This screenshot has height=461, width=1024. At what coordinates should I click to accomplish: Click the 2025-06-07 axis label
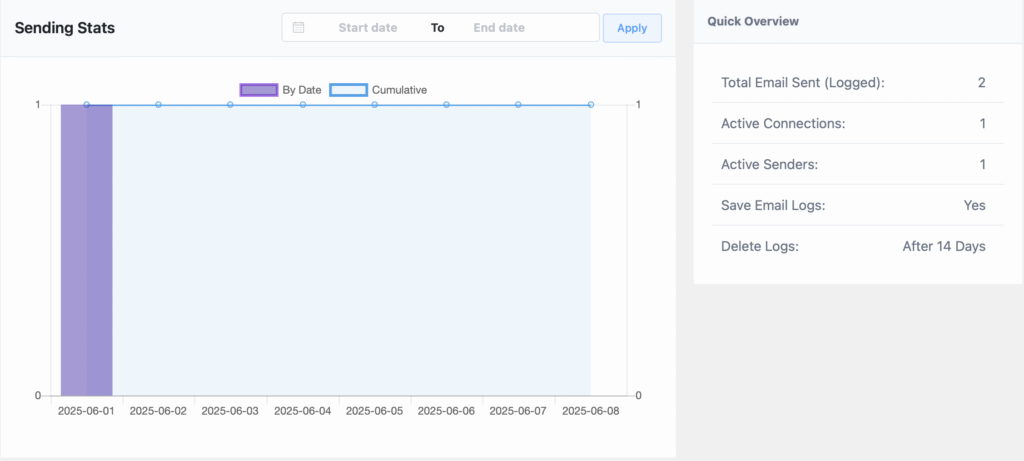click(x=518, y=411)
